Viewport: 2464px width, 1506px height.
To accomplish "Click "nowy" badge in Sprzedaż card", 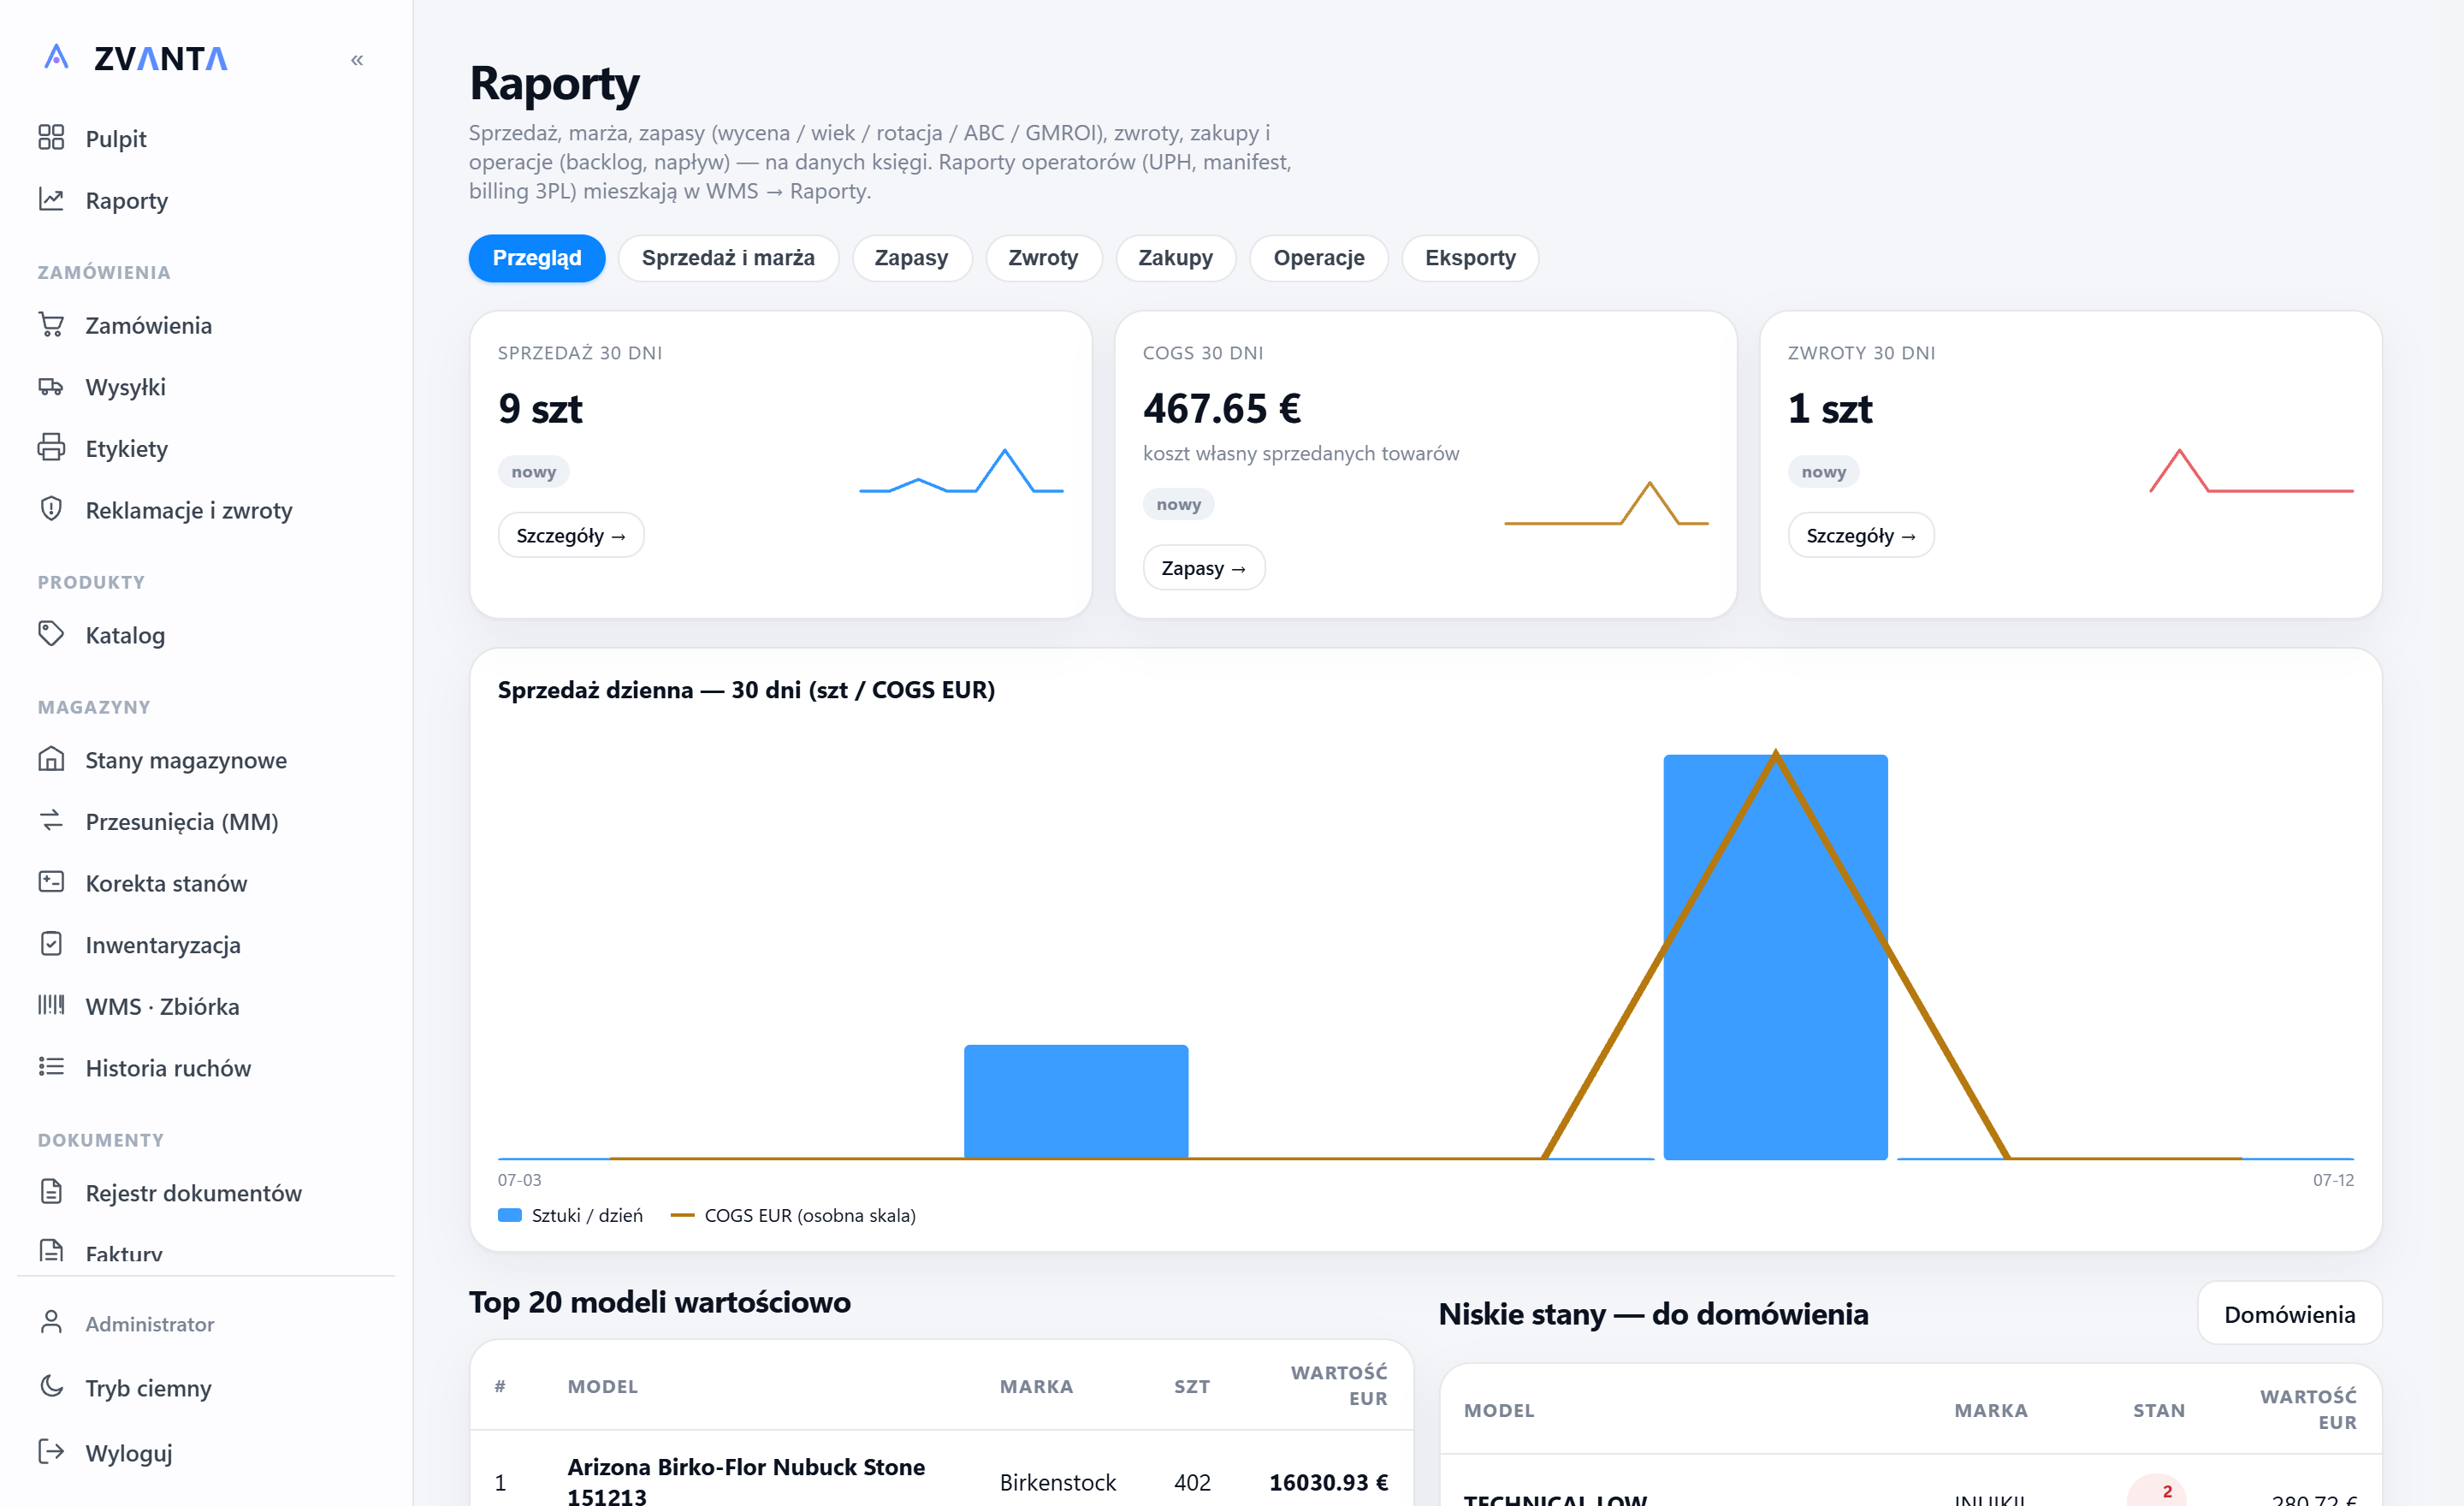I will [534, 472].
